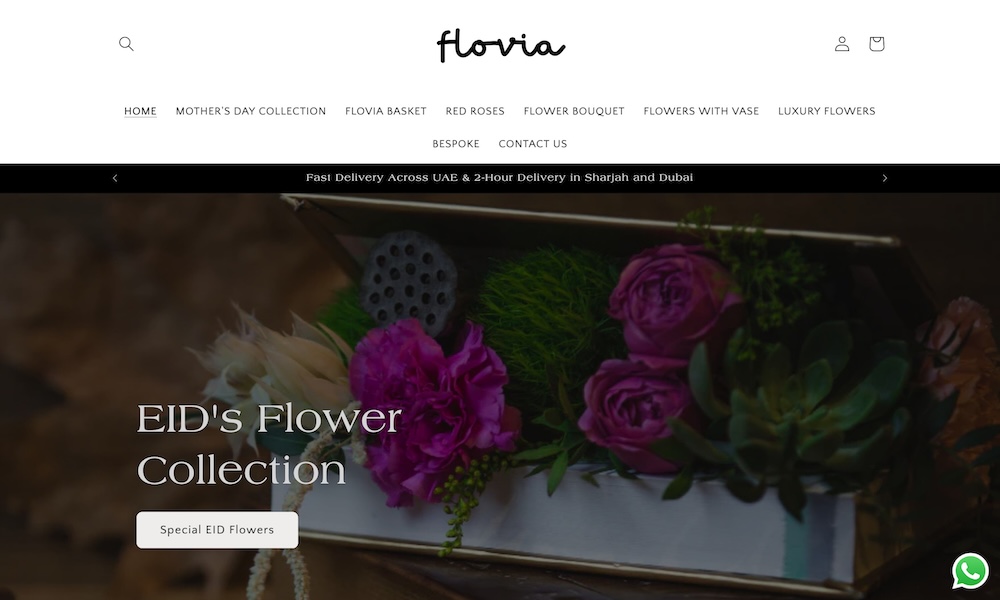This screenshot has height=600, width=1000.
Task: Open the account login icon
Action: (842, 43)
